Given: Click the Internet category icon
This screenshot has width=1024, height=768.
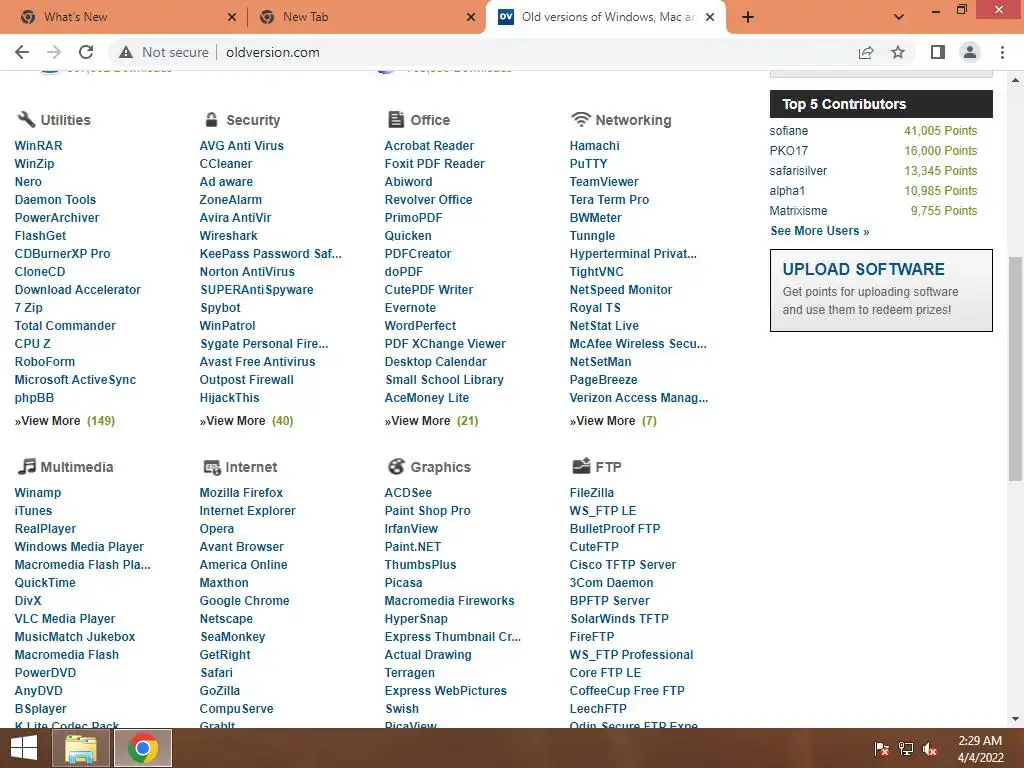Looking at the screenshot, I should coord(212,467).
